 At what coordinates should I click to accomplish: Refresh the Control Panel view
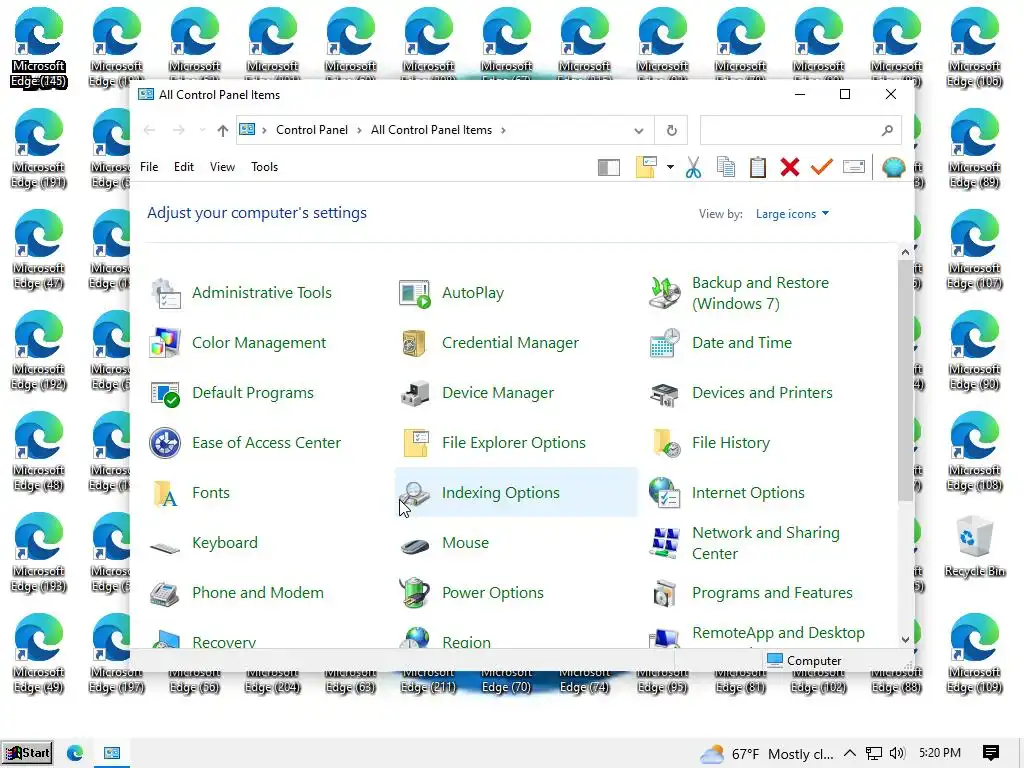click(671, 131)
